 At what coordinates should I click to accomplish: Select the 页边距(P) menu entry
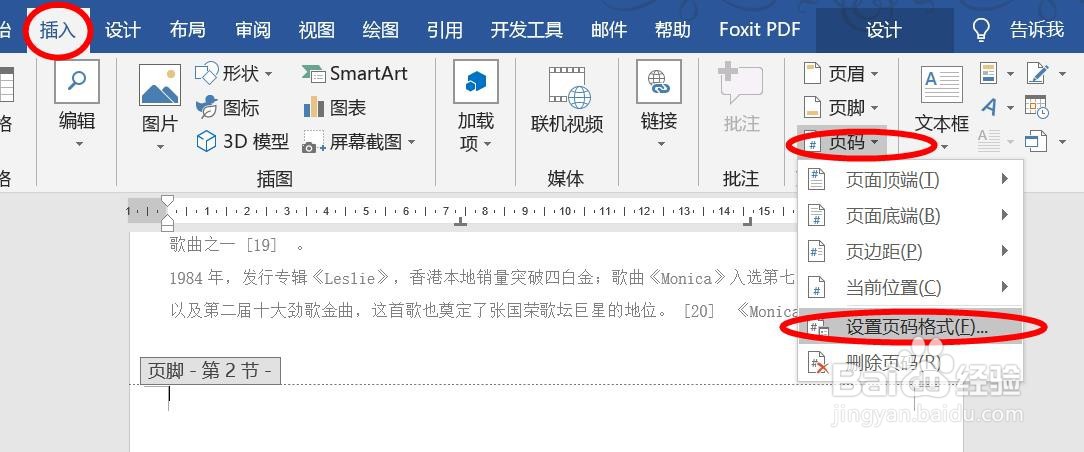coord(910,252)
